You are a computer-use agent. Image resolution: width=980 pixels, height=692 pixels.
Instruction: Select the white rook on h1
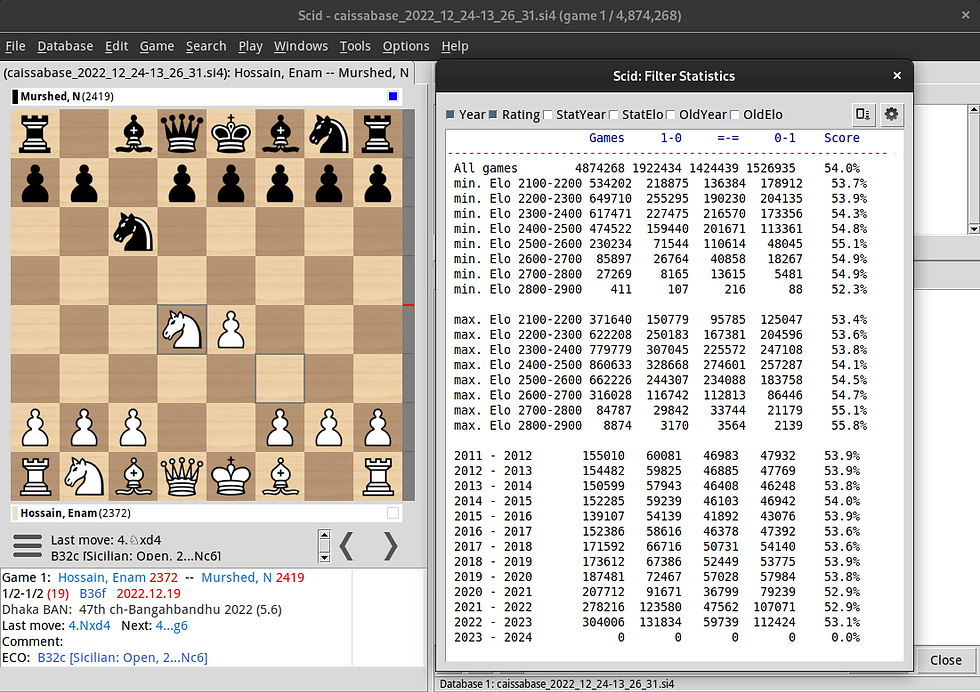378,476
